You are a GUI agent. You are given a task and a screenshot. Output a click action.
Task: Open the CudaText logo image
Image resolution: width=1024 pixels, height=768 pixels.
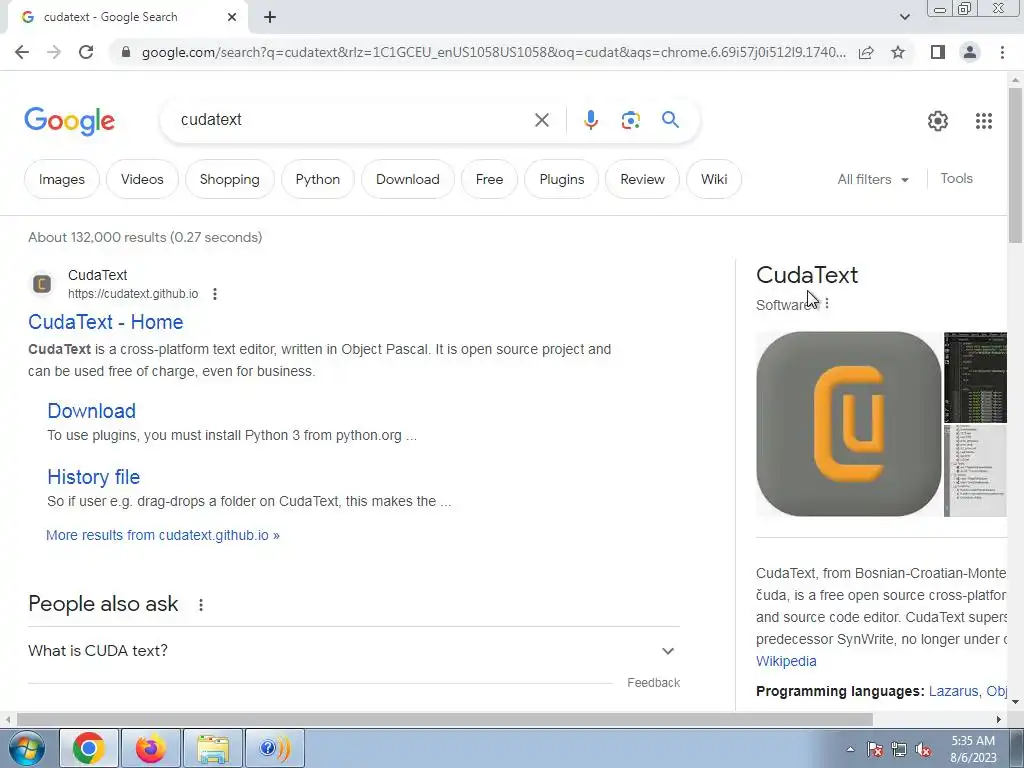point(848,424)
